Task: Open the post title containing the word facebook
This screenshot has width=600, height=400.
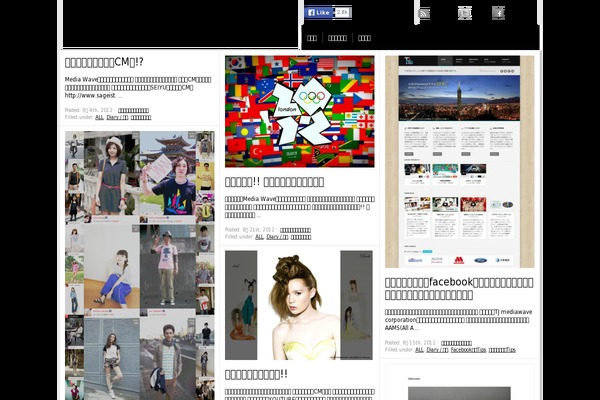Action: point(459,288)
